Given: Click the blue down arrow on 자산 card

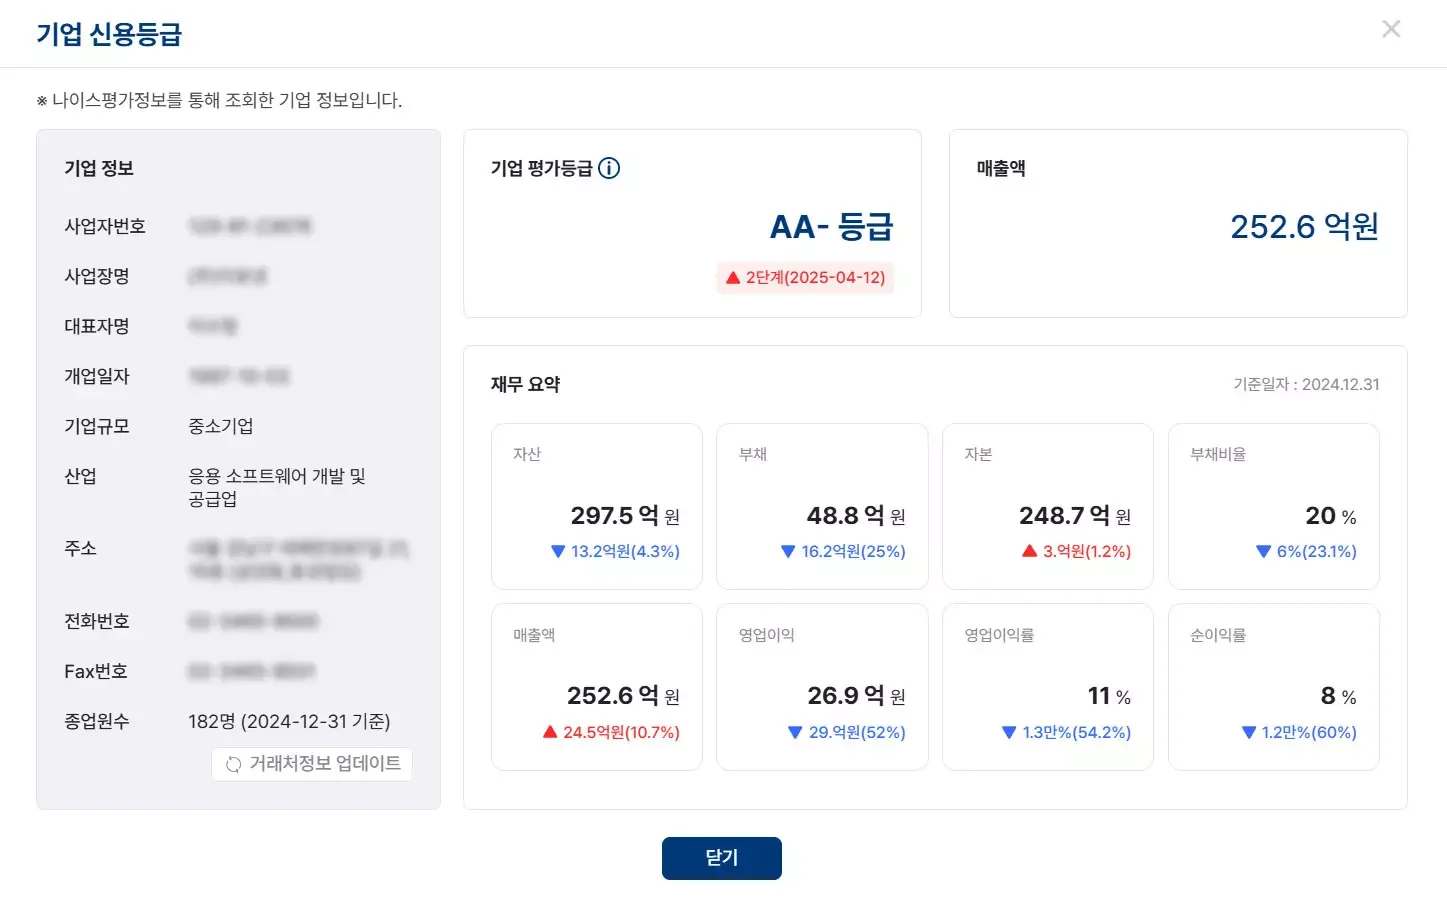Looking at the screenshot, I should click(x=558, y=551).
